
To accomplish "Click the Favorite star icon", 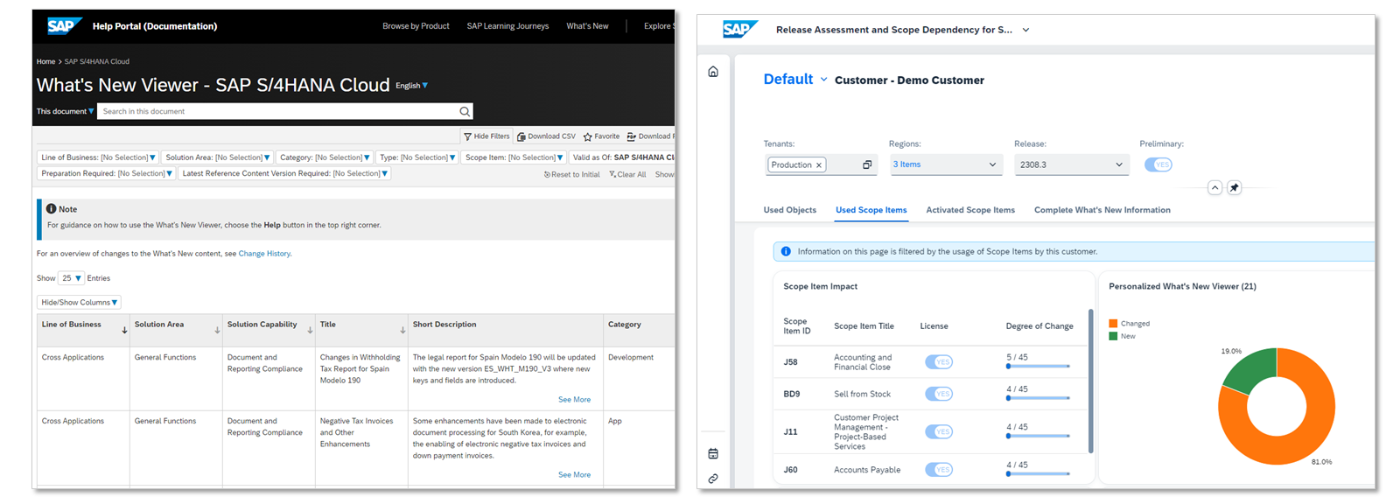I will coord(588,137).
